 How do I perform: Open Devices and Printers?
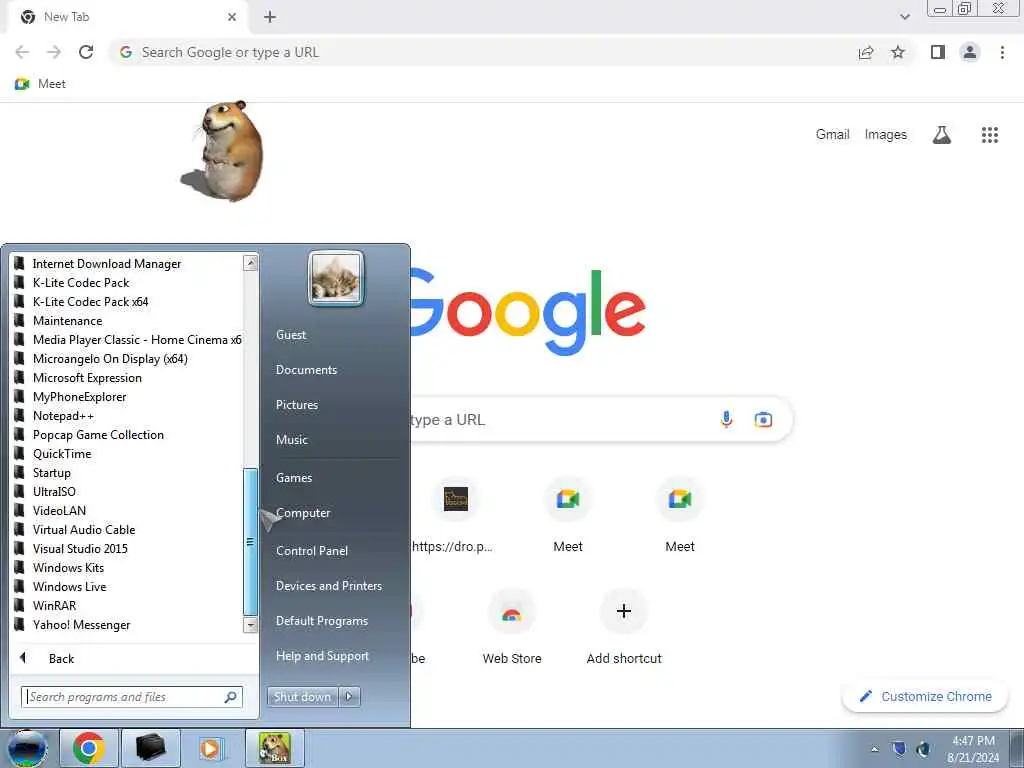(x=329, y=586)
